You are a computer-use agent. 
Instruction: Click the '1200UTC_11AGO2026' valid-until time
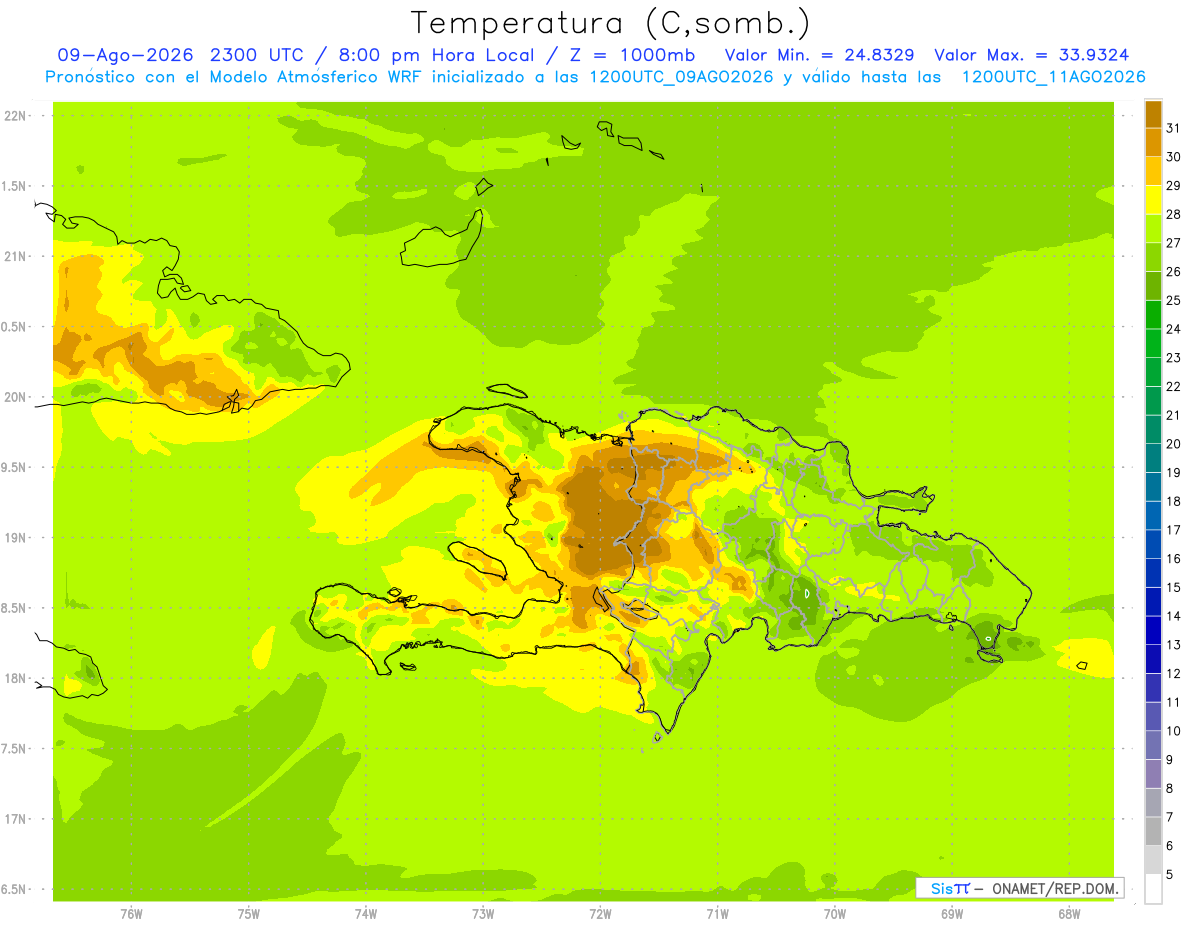[1052, 77]
